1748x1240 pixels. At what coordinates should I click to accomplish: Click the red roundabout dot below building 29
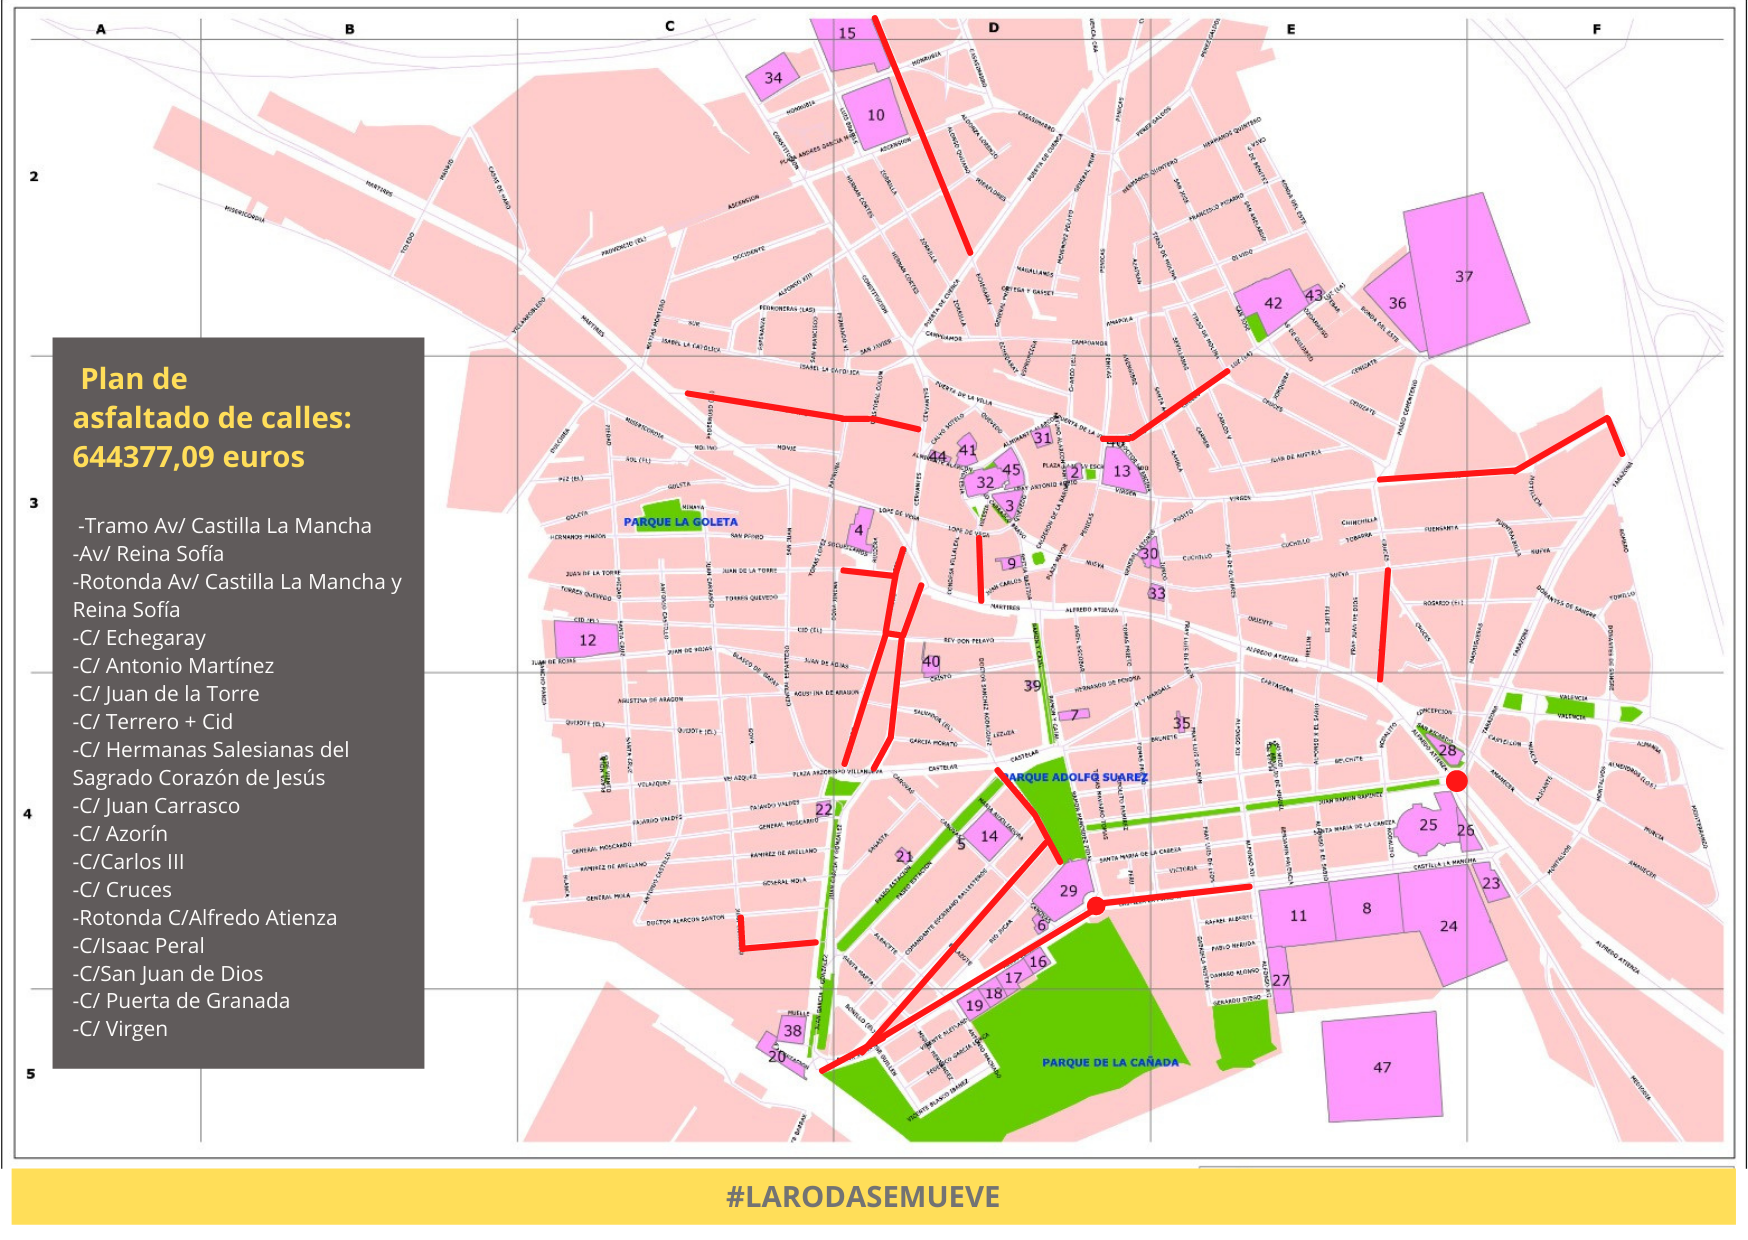tap(1096, 905)
